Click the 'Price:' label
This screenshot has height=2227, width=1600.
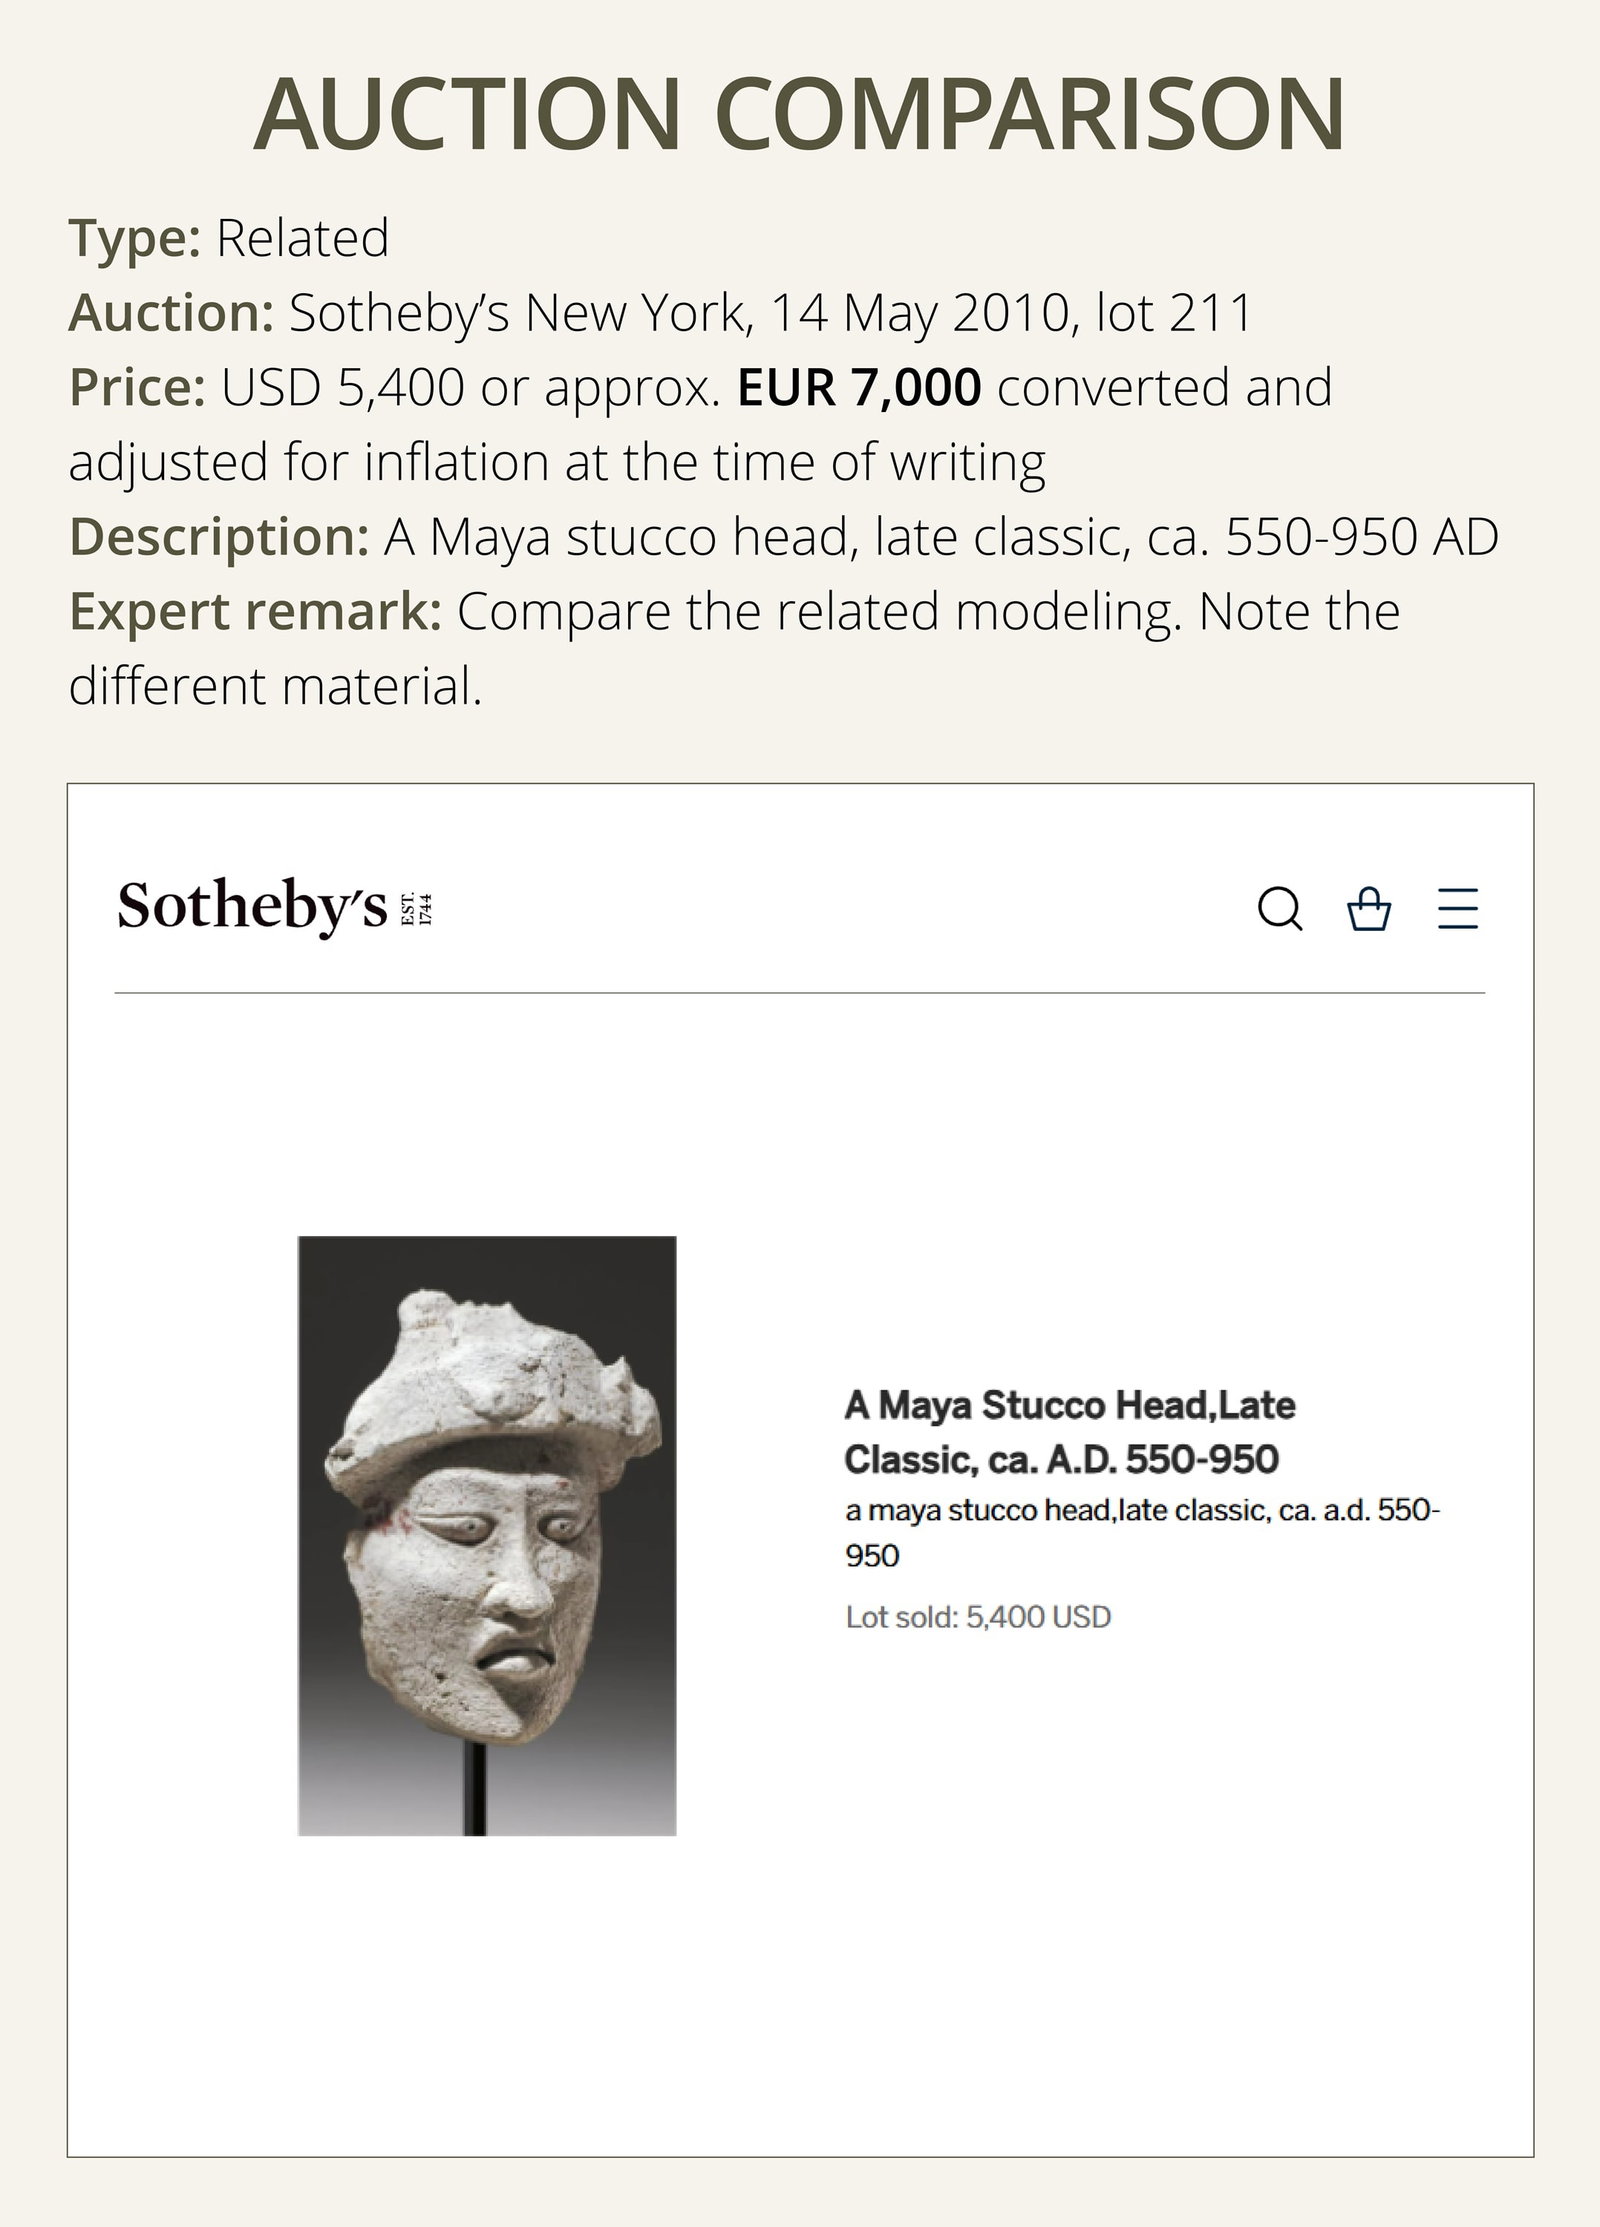[x=137, y=387]
